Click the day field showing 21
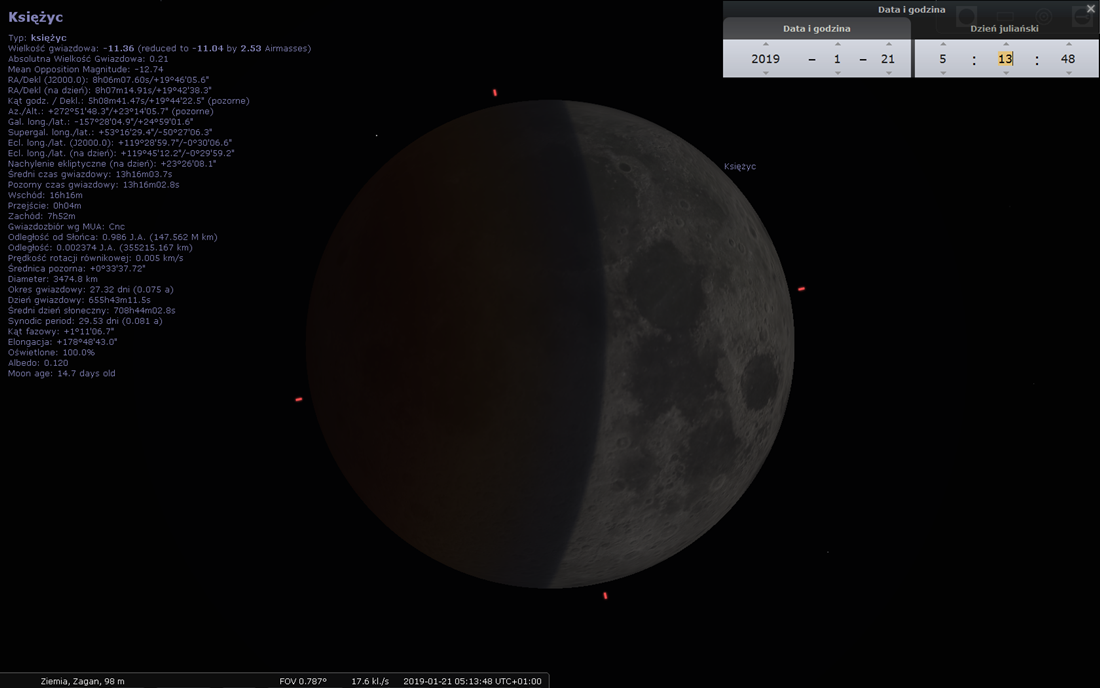The height and width of the screenshot is (688, 1100). pos(887,59)
